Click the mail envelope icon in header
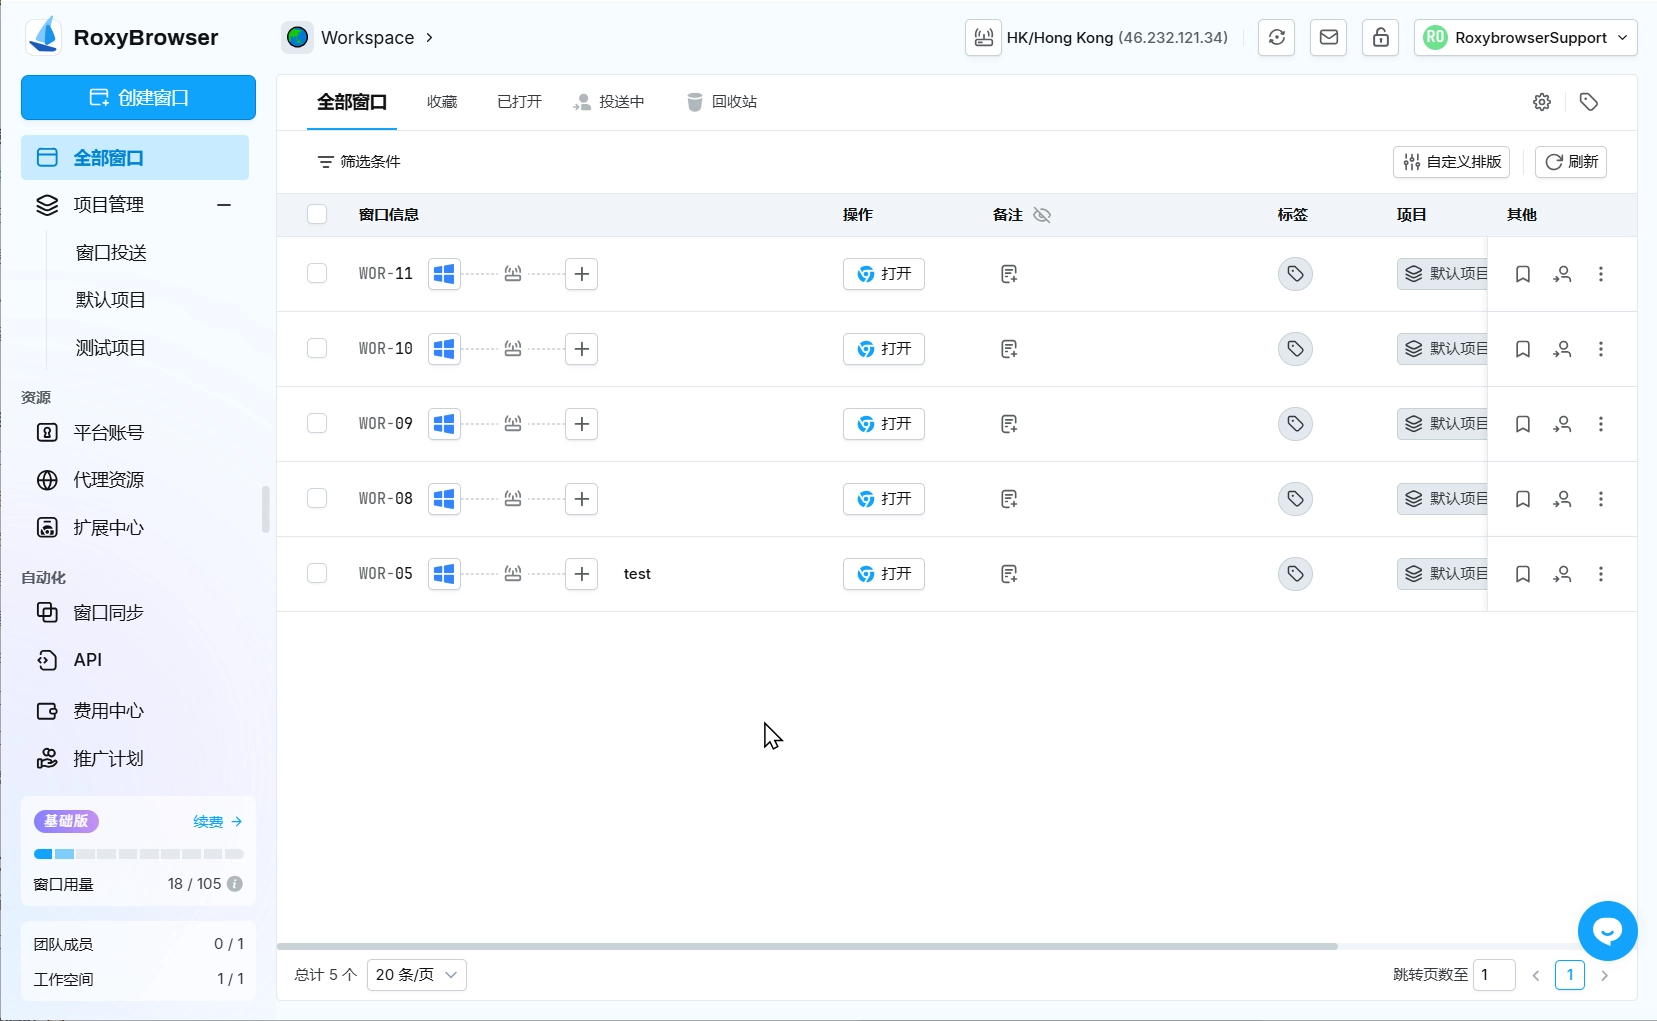 pyautogui.click(x=1328, y=38)
